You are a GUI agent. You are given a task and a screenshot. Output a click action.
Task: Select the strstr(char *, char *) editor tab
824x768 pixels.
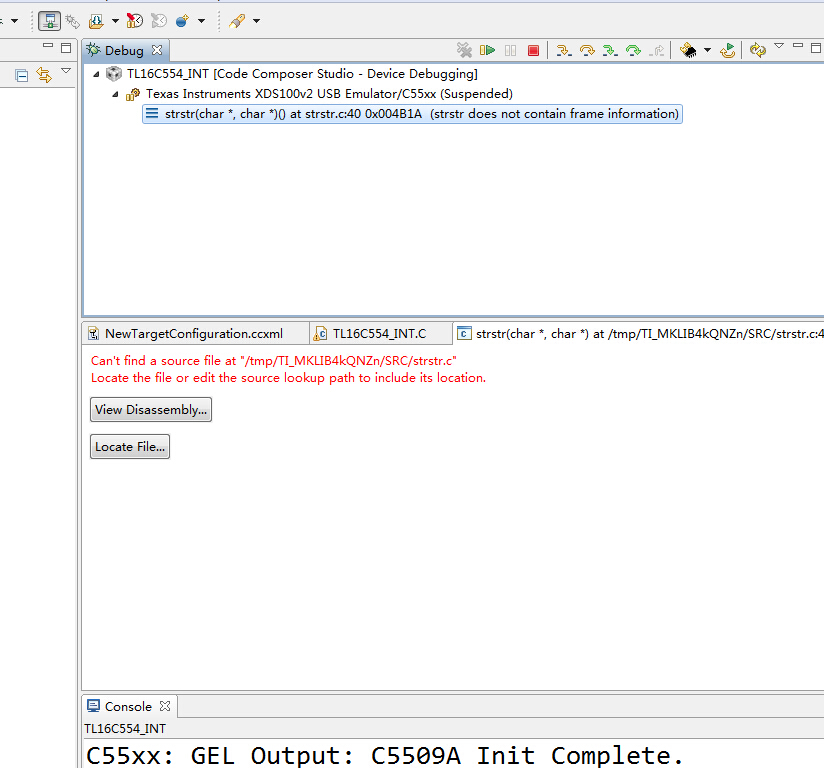click(x=638, y=334)
